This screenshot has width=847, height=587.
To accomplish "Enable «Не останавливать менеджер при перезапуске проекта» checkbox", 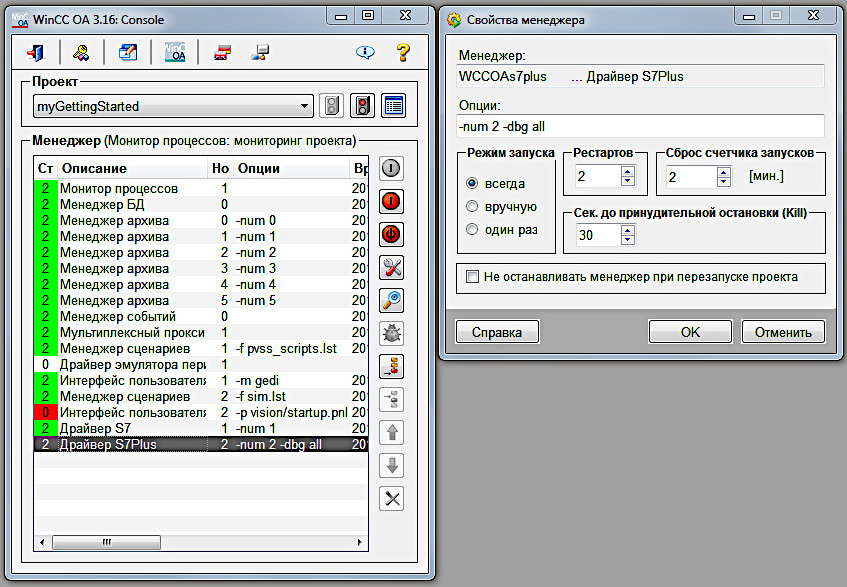I will [473, 277].
